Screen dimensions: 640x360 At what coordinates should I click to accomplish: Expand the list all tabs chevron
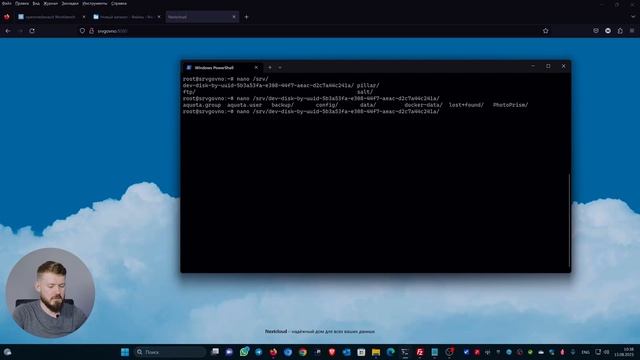(x=633, y=17)
